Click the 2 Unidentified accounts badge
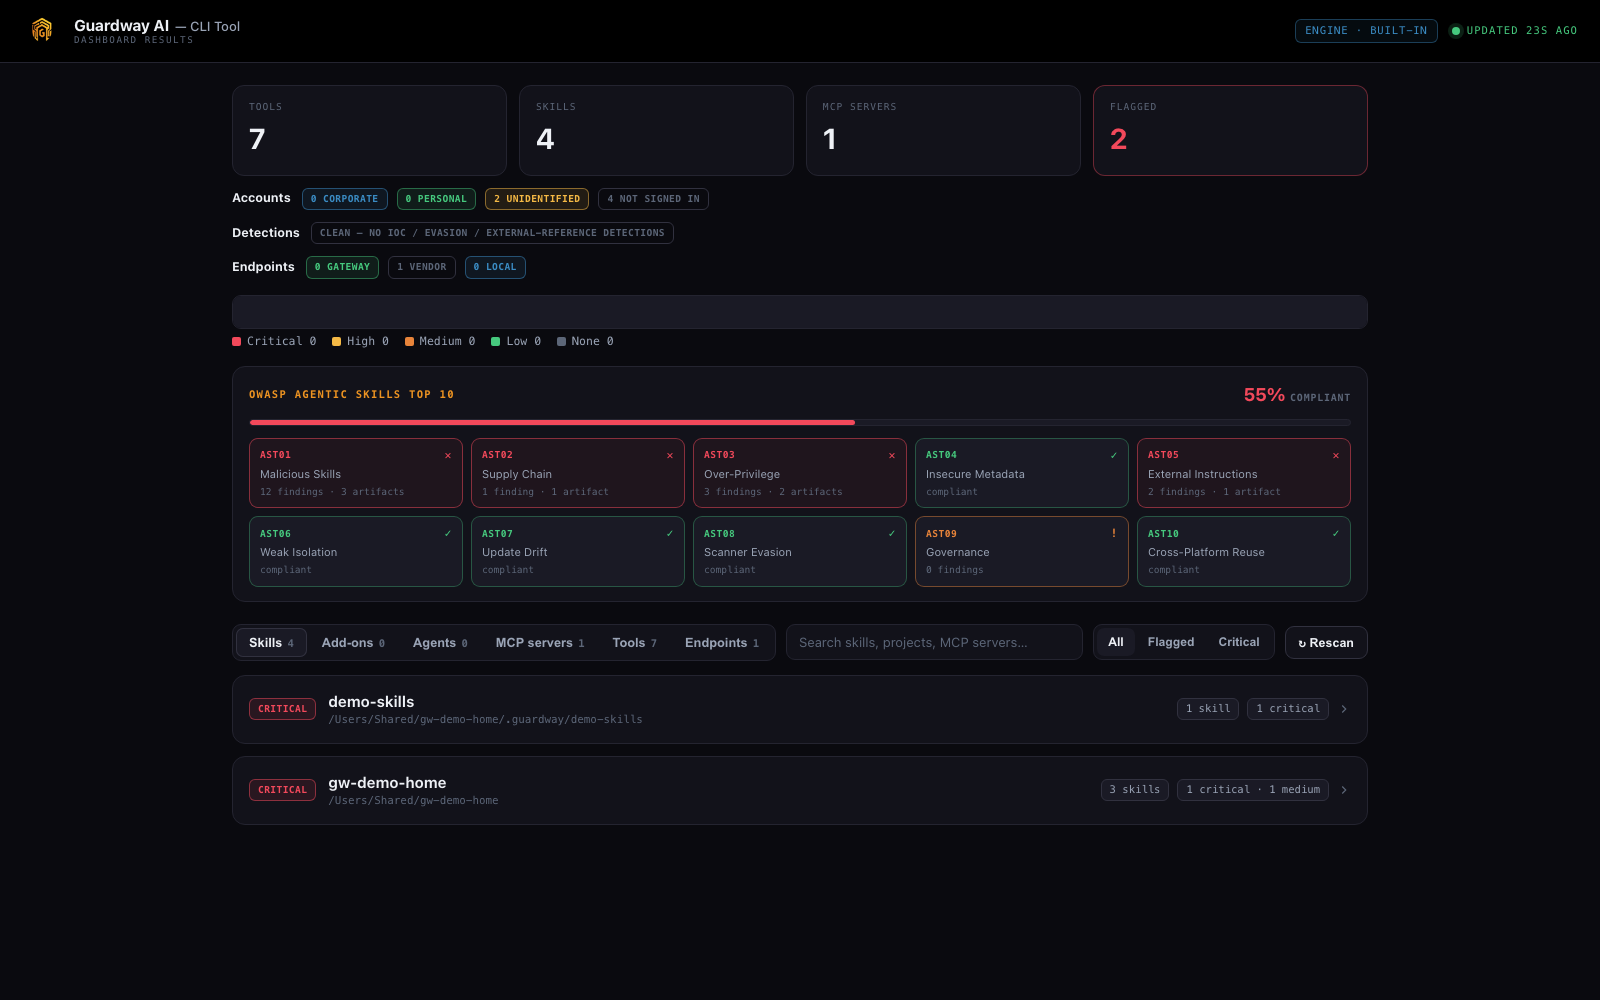This screenshot has width=1600, height=1000. coord(537,199)
